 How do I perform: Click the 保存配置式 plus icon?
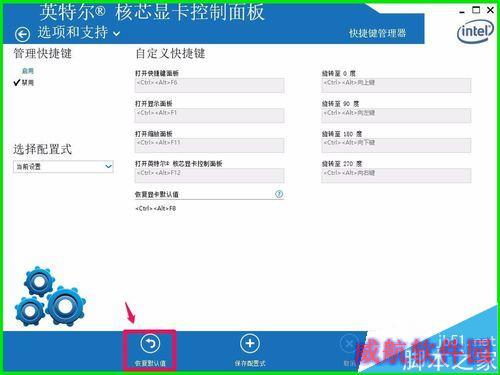click(250, 343)
